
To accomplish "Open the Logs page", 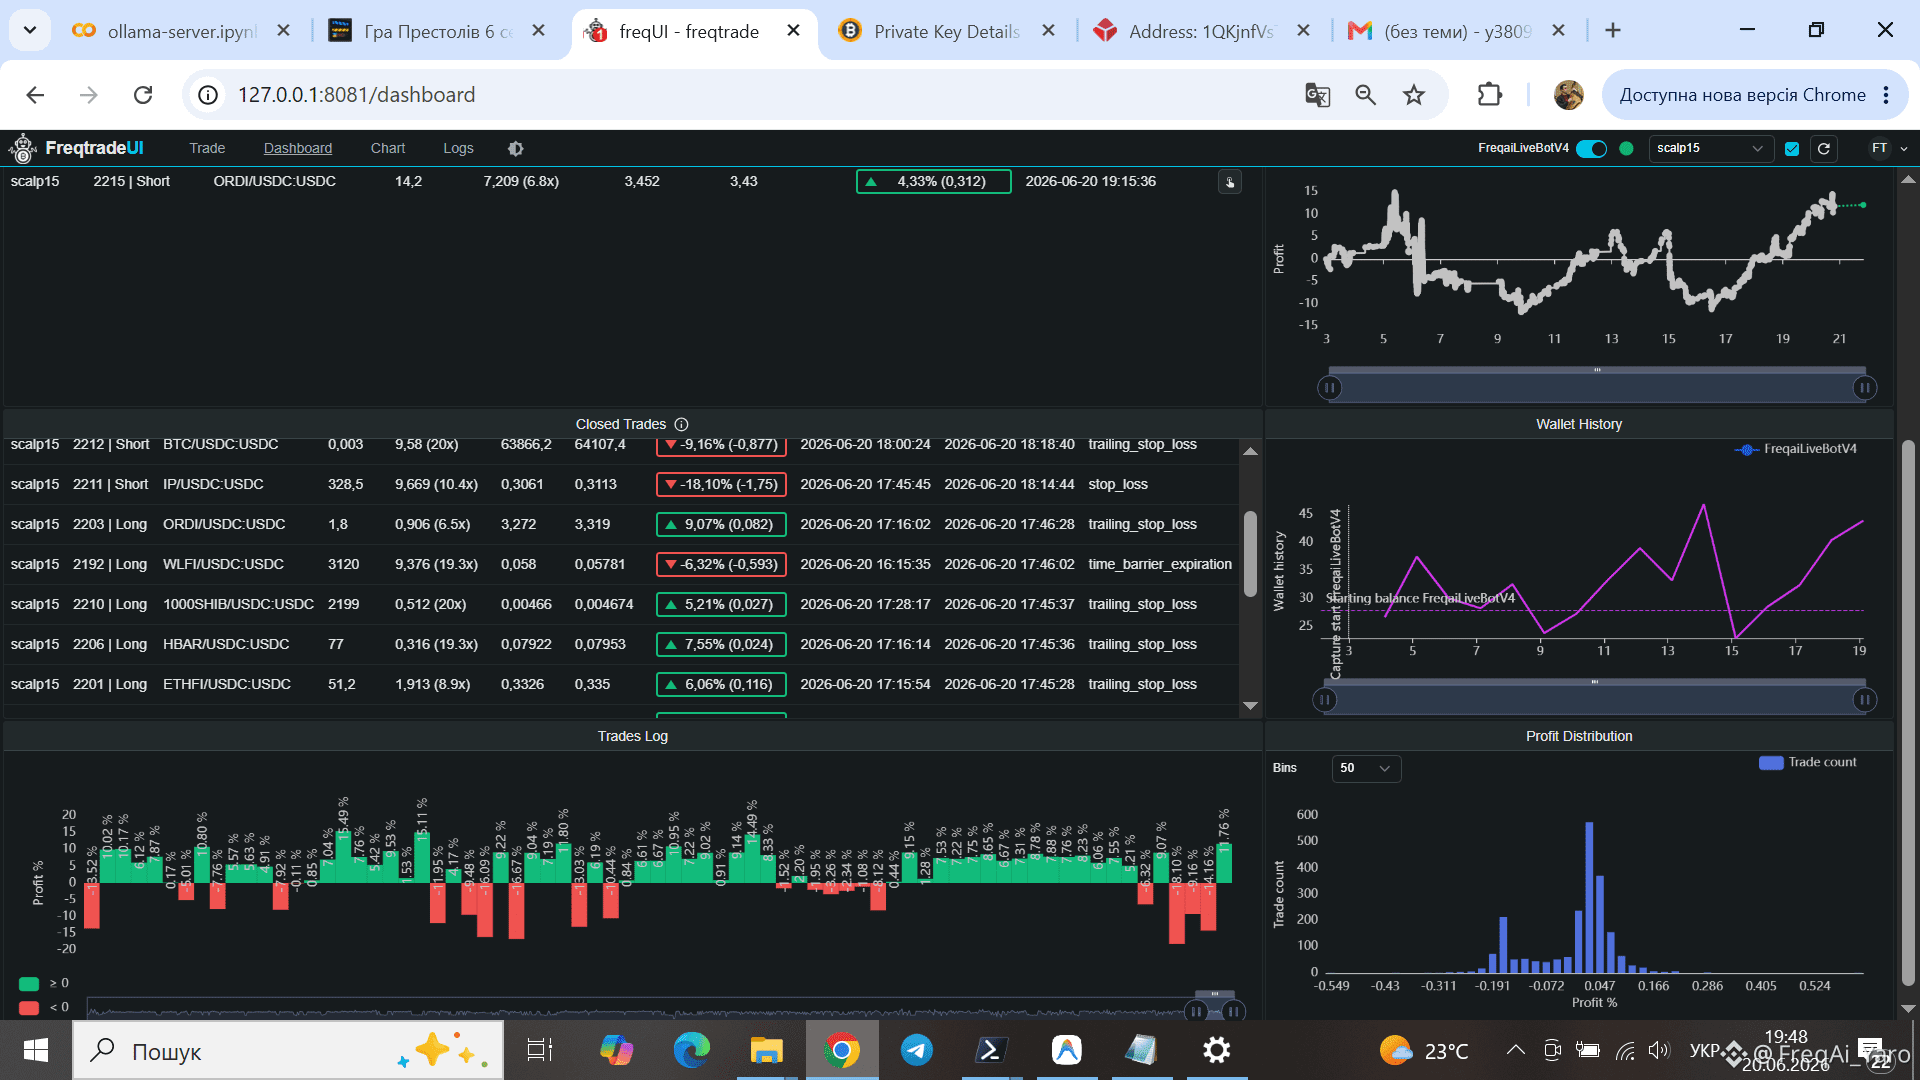I will click(458, 148).
